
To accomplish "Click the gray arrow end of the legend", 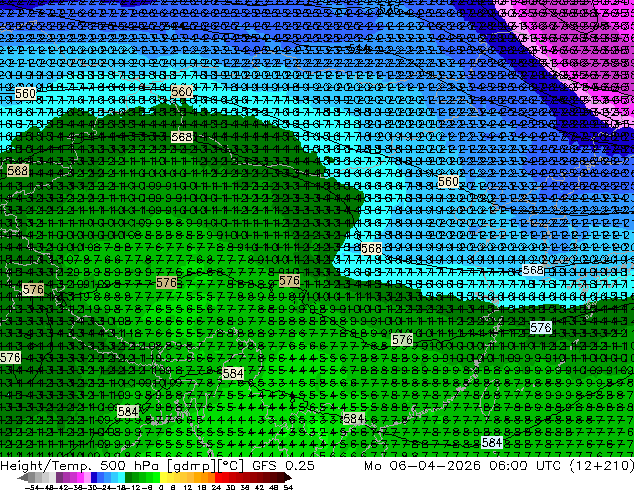I will [x=22, y=477].
